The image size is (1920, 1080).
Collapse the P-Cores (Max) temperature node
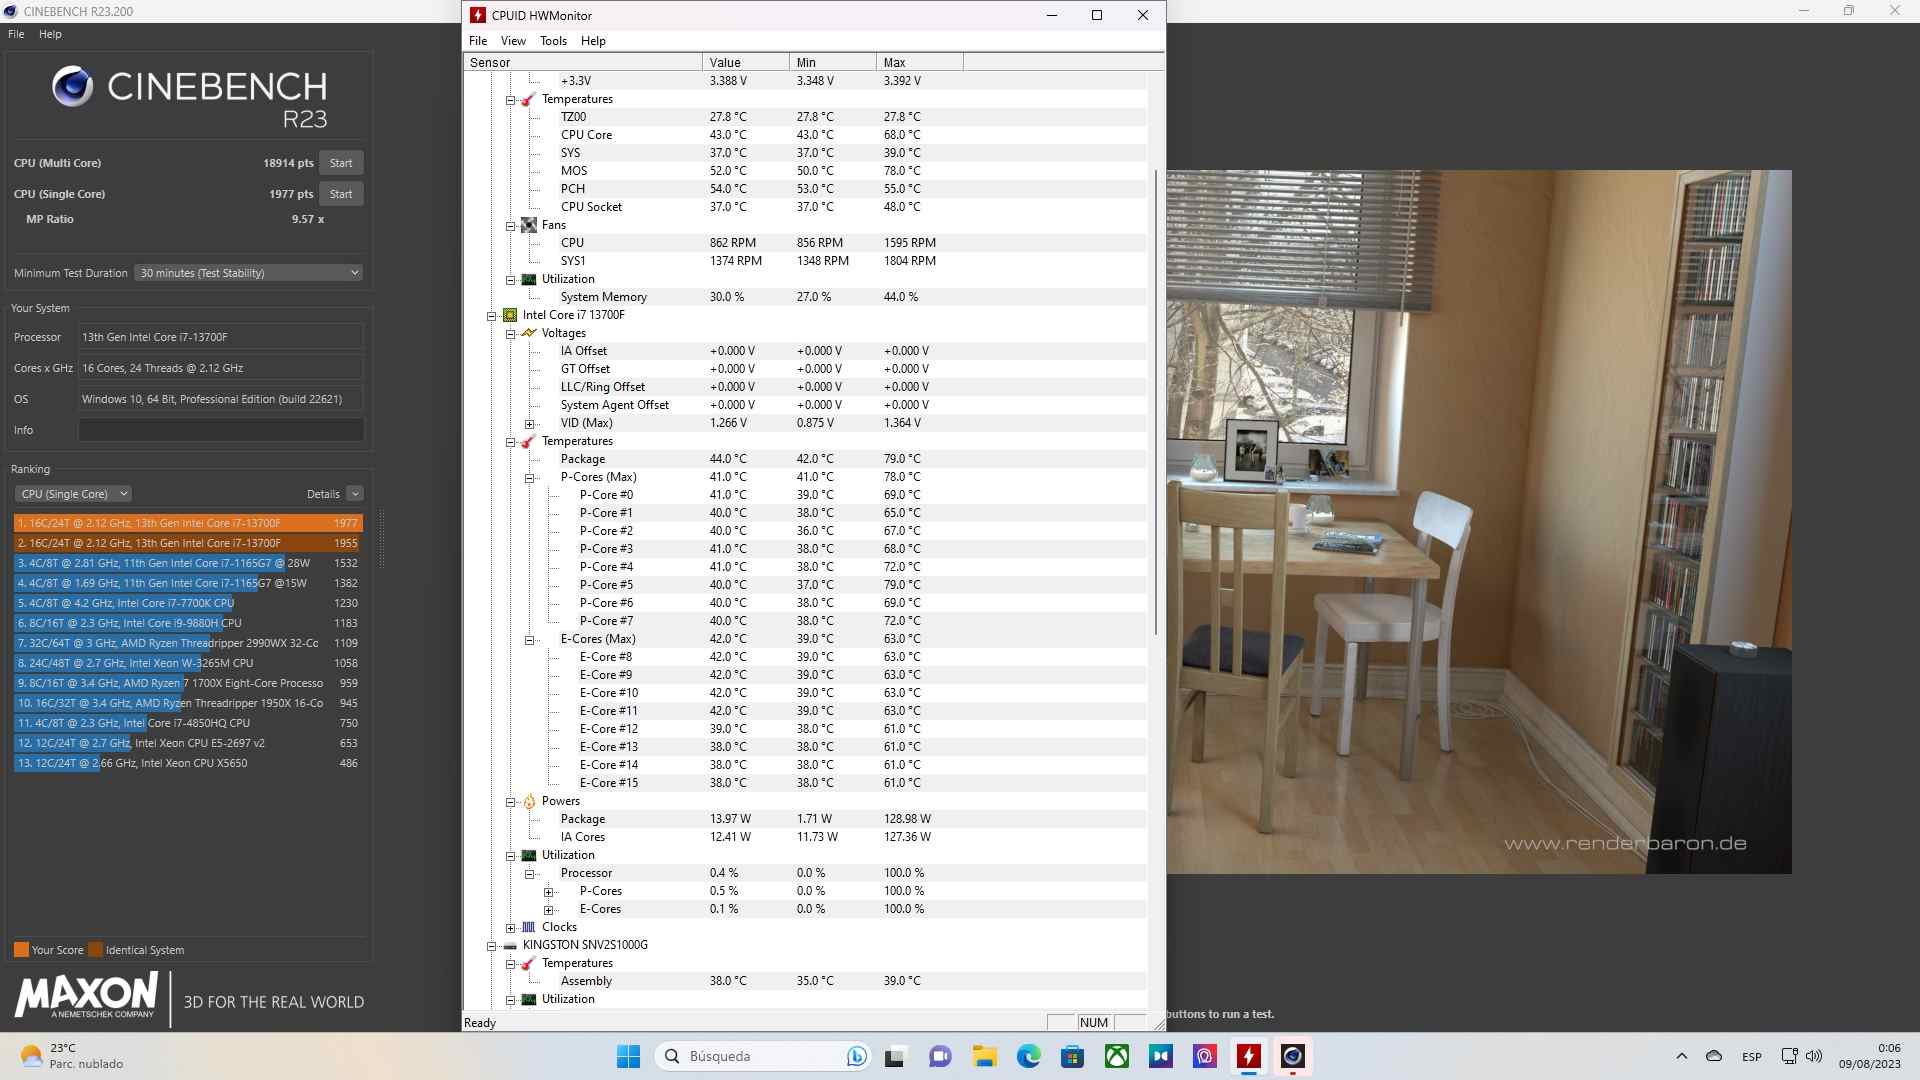tap(530, 478)
